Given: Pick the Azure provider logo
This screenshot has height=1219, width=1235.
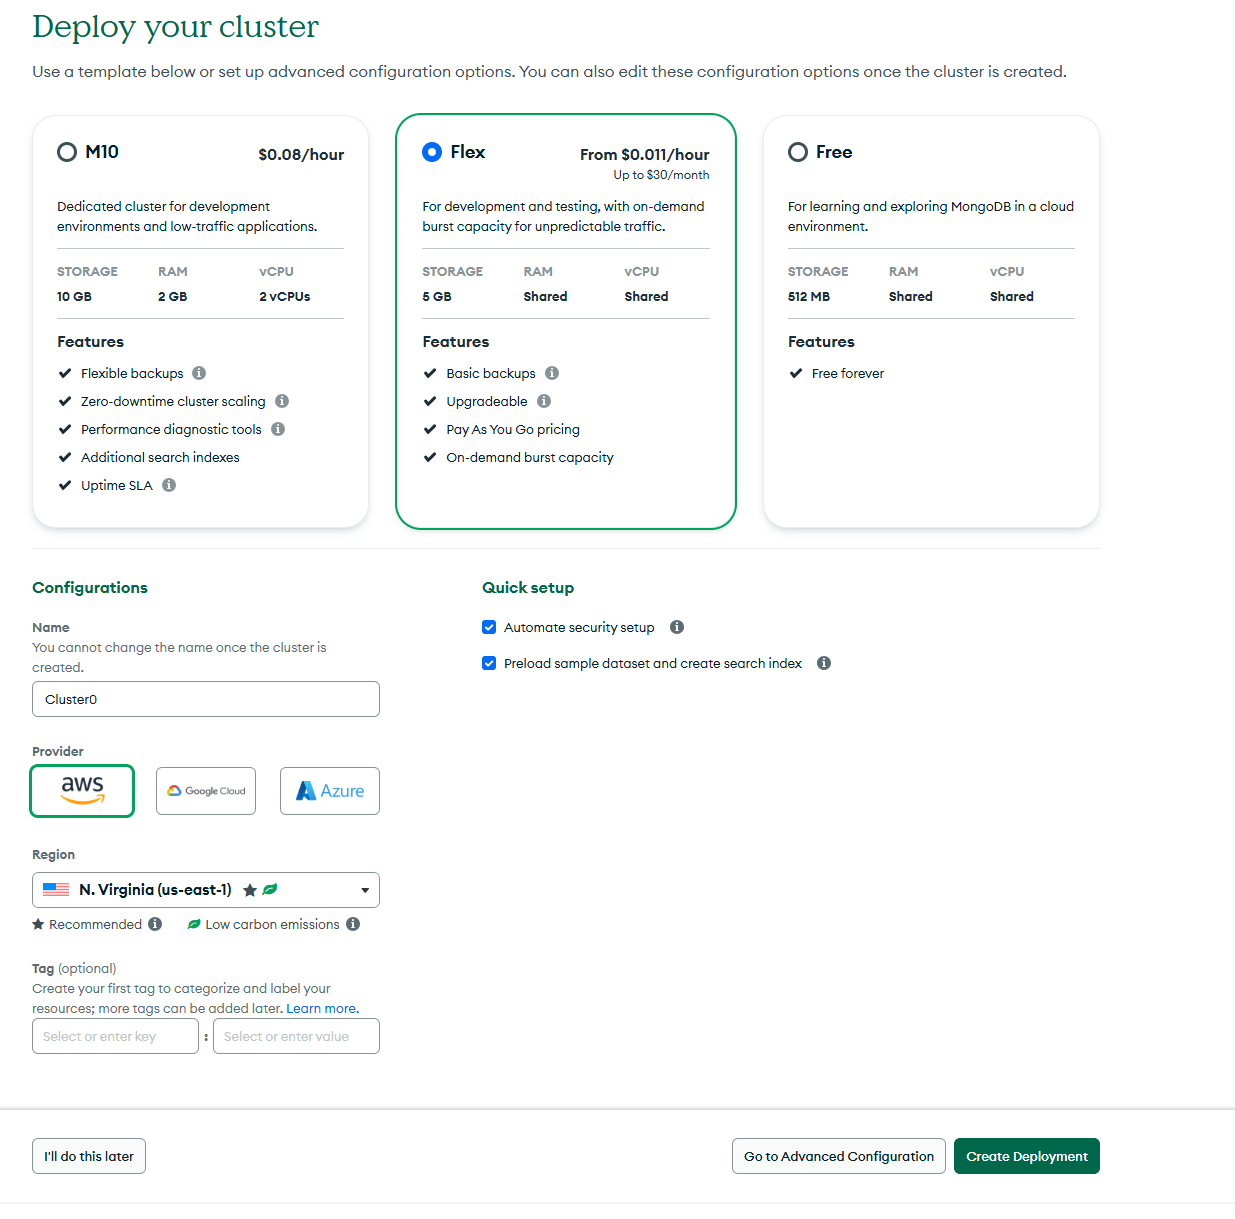Looking at the screenshot, I should click(x=330, y=790).
